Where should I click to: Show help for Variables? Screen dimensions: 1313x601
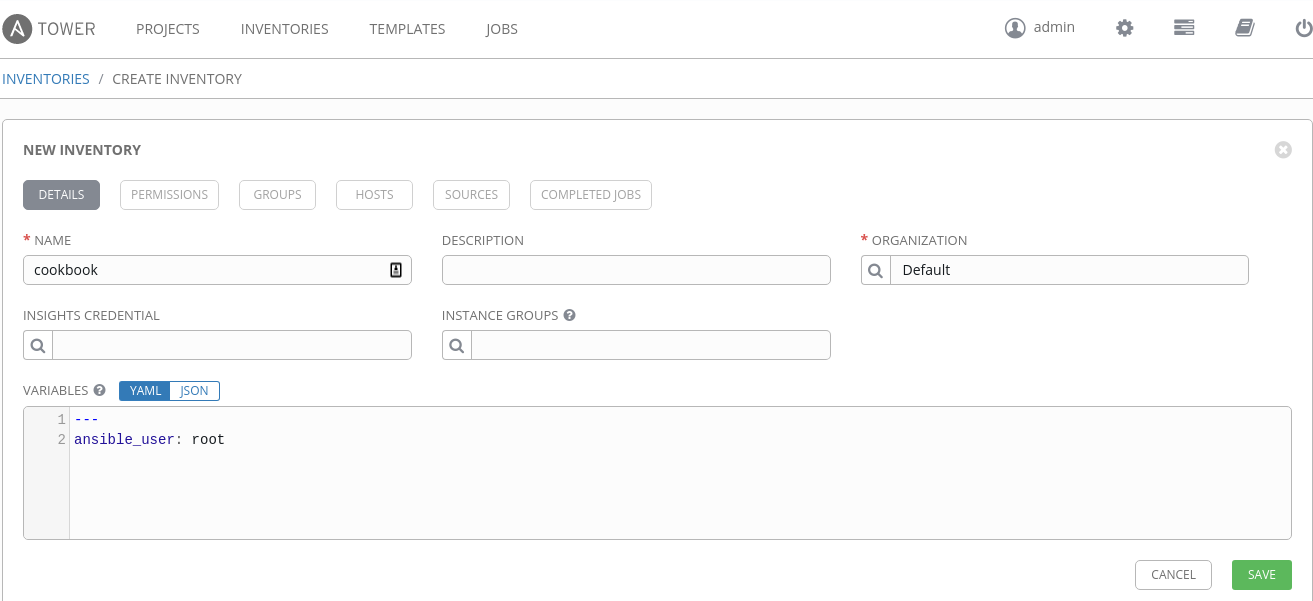tap(99, 390)
